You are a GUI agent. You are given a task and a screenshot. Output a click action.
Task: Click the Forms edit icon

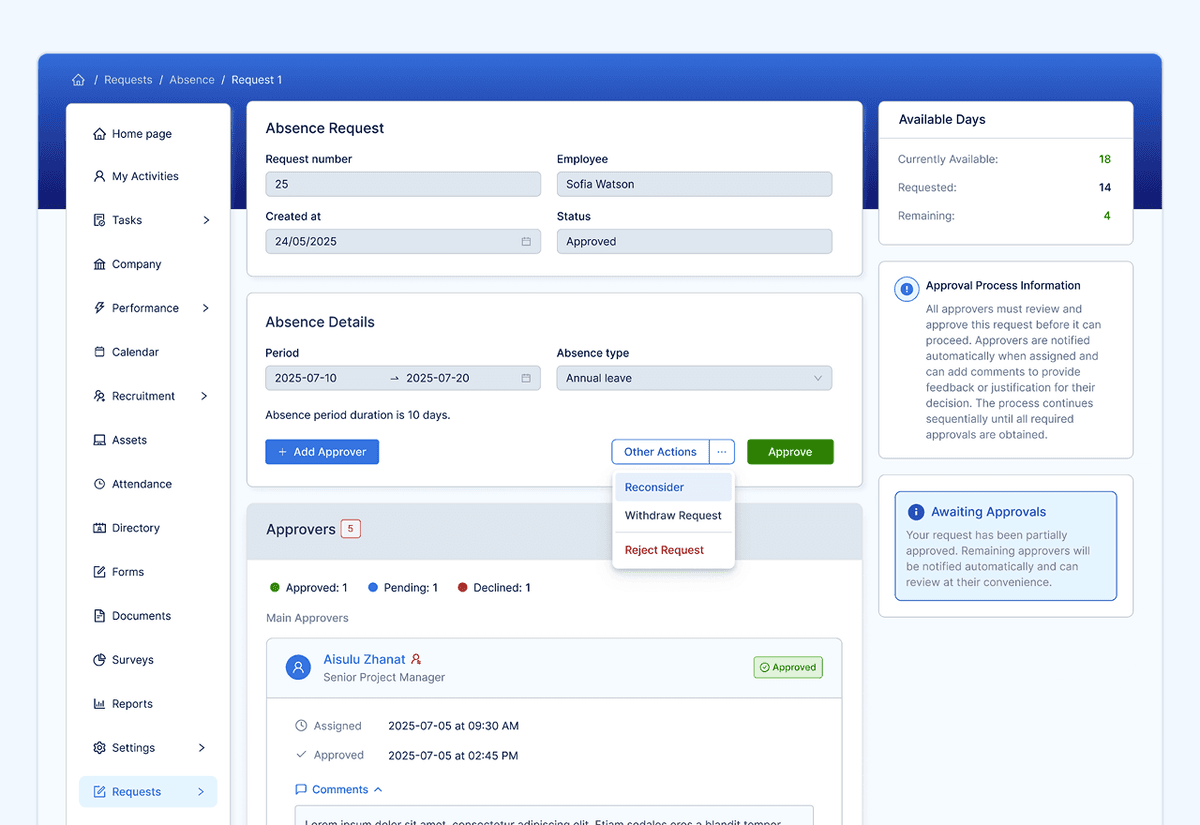tap(99, 572)
